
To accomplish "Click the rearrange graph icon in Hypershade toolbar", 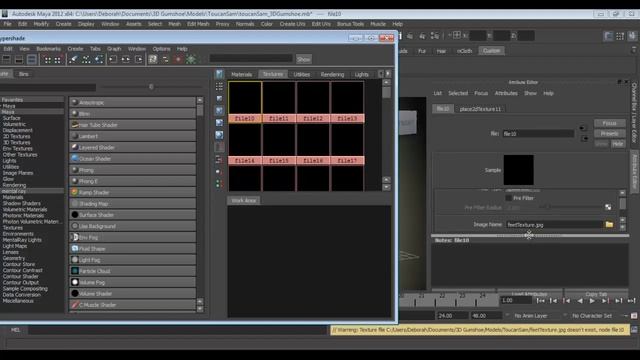I will [x=86, y=60].
